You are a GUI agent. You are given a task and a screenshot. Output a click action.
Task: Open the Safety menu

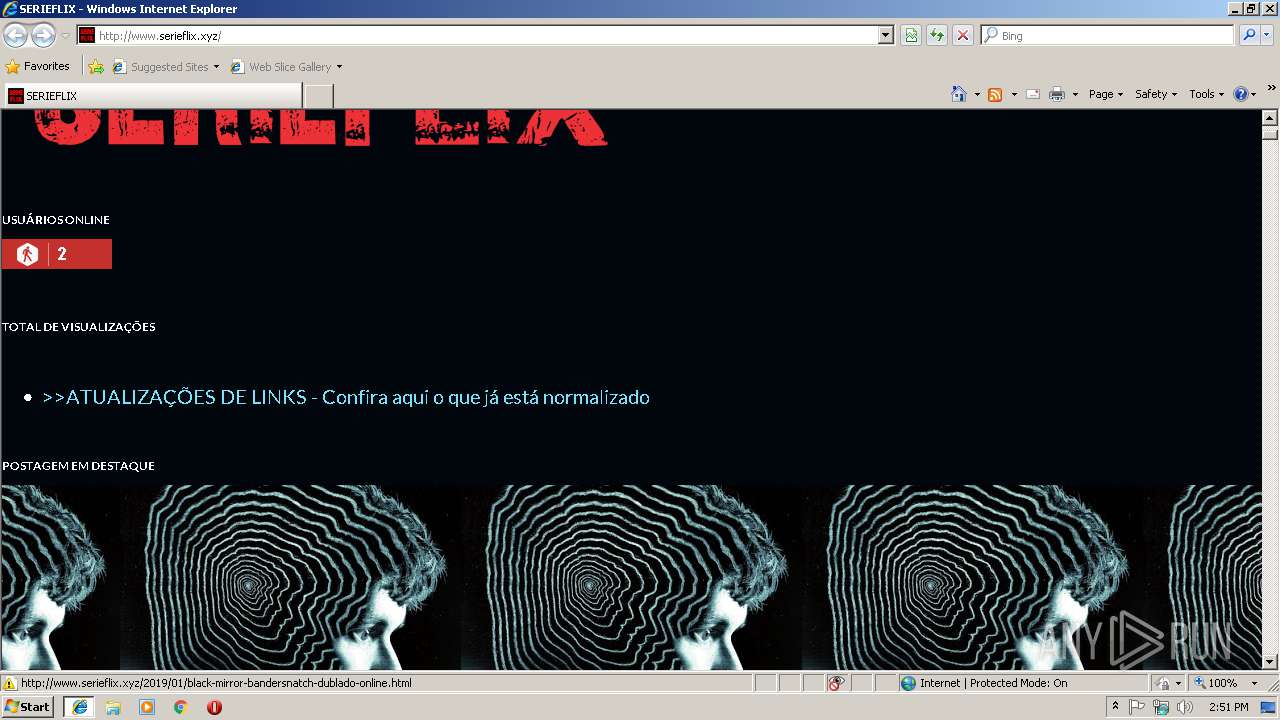(x=1156, y=94)
